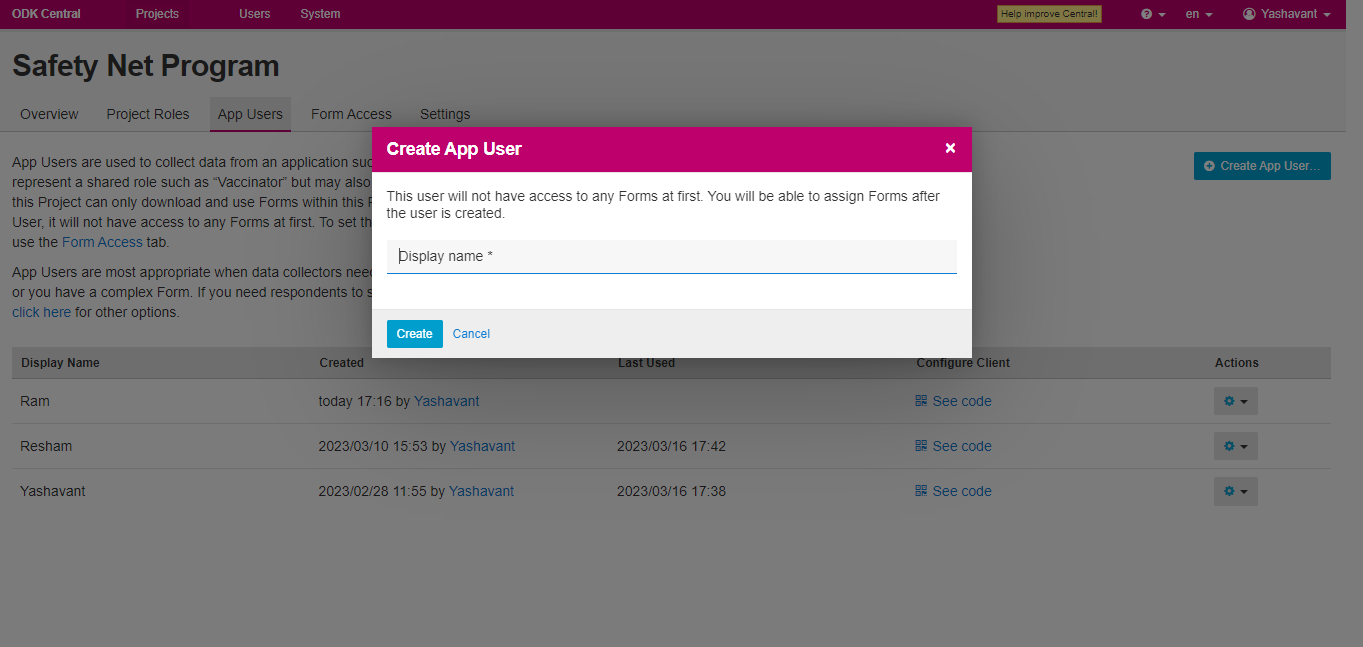Screen dimensions: 1363x647
Task: Go to Projects in top navigation
Action: pos(157,14)
